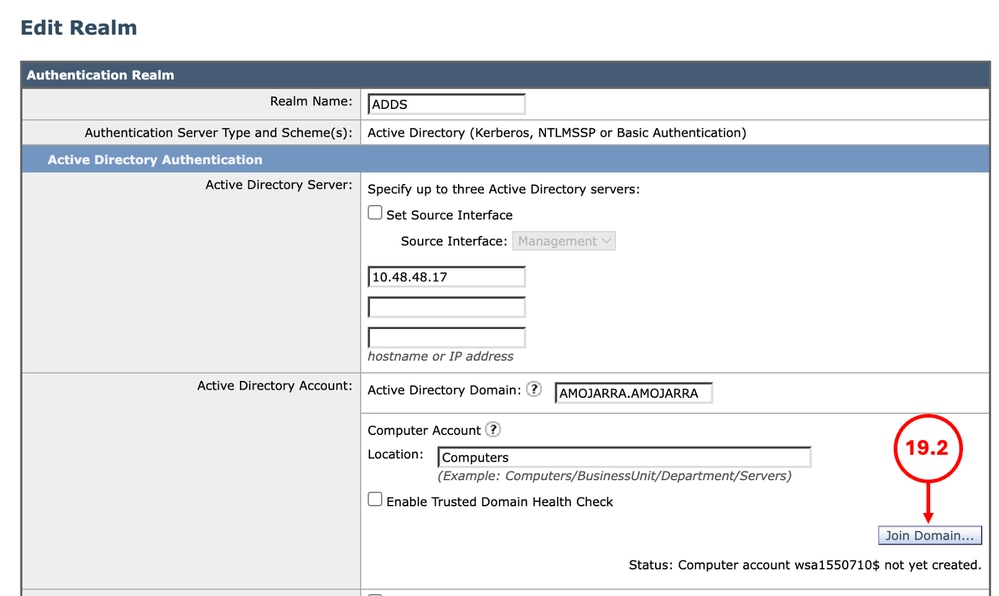The height and width of the screenshot is (596, 999).
Task: Click the empty third Active Directory server field
Action: pyautogui.click(x=446, y=336)
